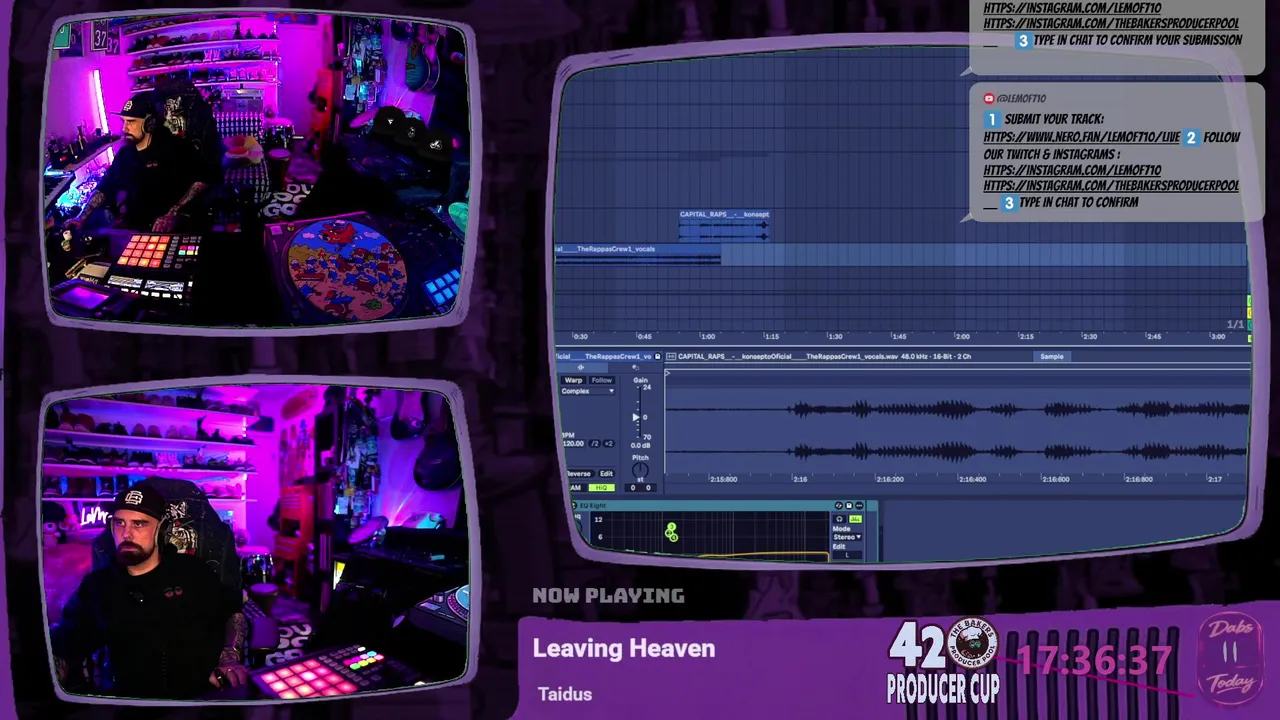Click the waveform icon before CAPITAL_RAPS filename
This screenshot has height=720, width=1280.
tap(671, 356)
